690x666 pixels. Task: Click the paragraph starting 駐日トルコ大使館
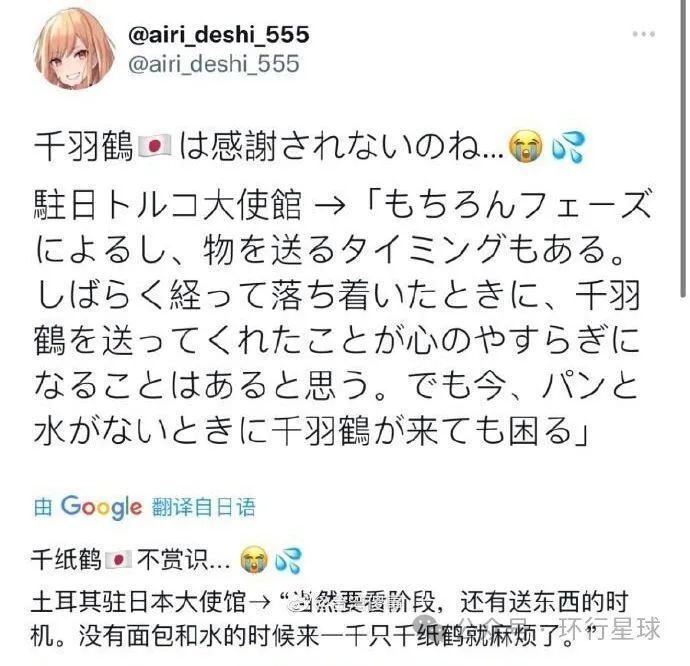342,317
